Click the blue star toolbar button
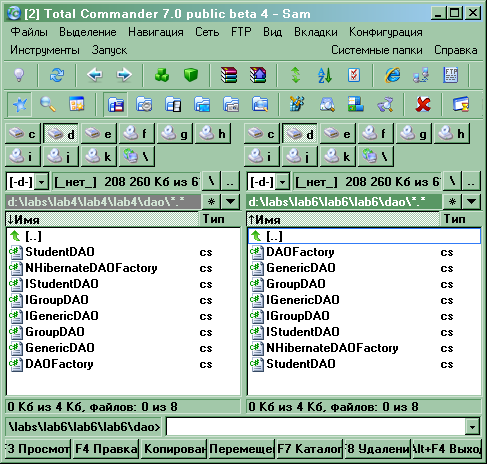The height and width of the screenshot is (464, 487). pyautogui.click(x=19, y=105)
